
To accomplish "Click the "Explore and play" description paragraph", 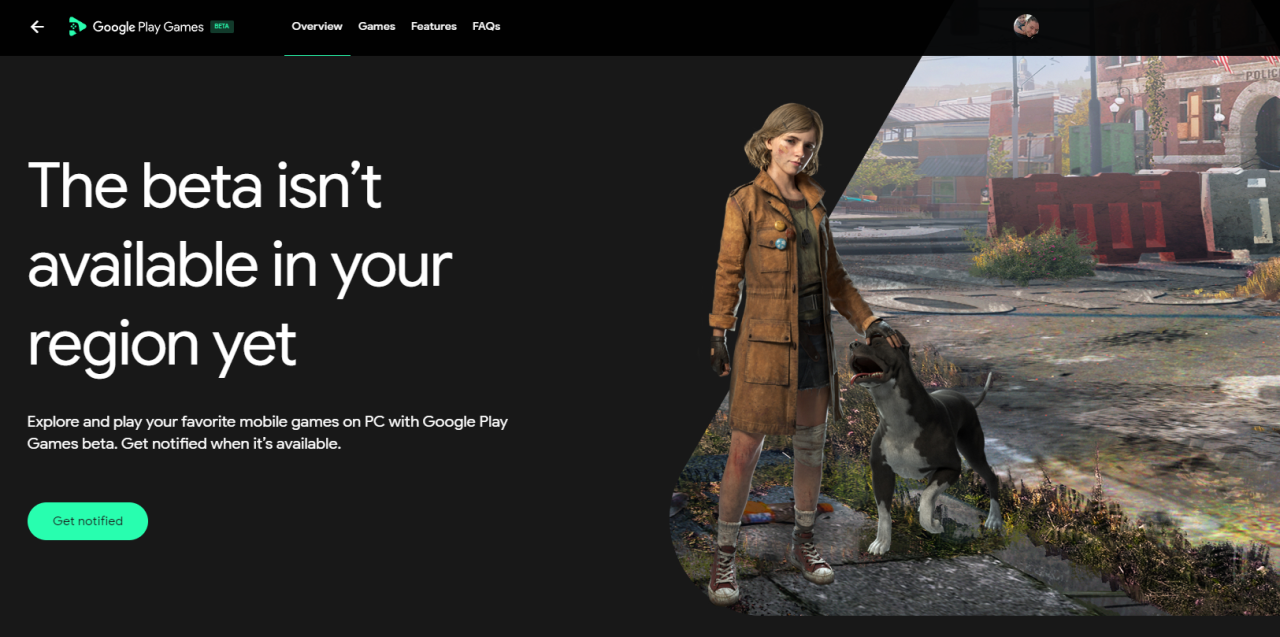I will [x=267, y=432].
